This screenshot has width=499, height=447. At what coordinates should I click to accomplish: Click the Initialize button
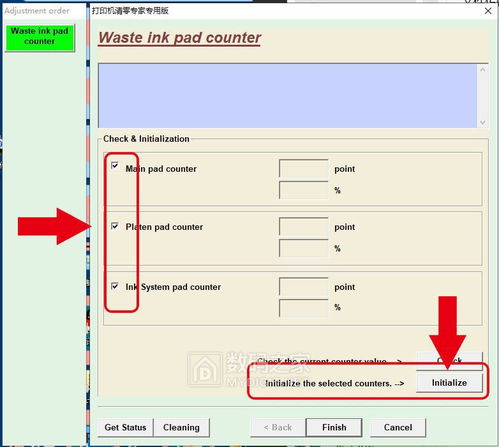(449, 383)
